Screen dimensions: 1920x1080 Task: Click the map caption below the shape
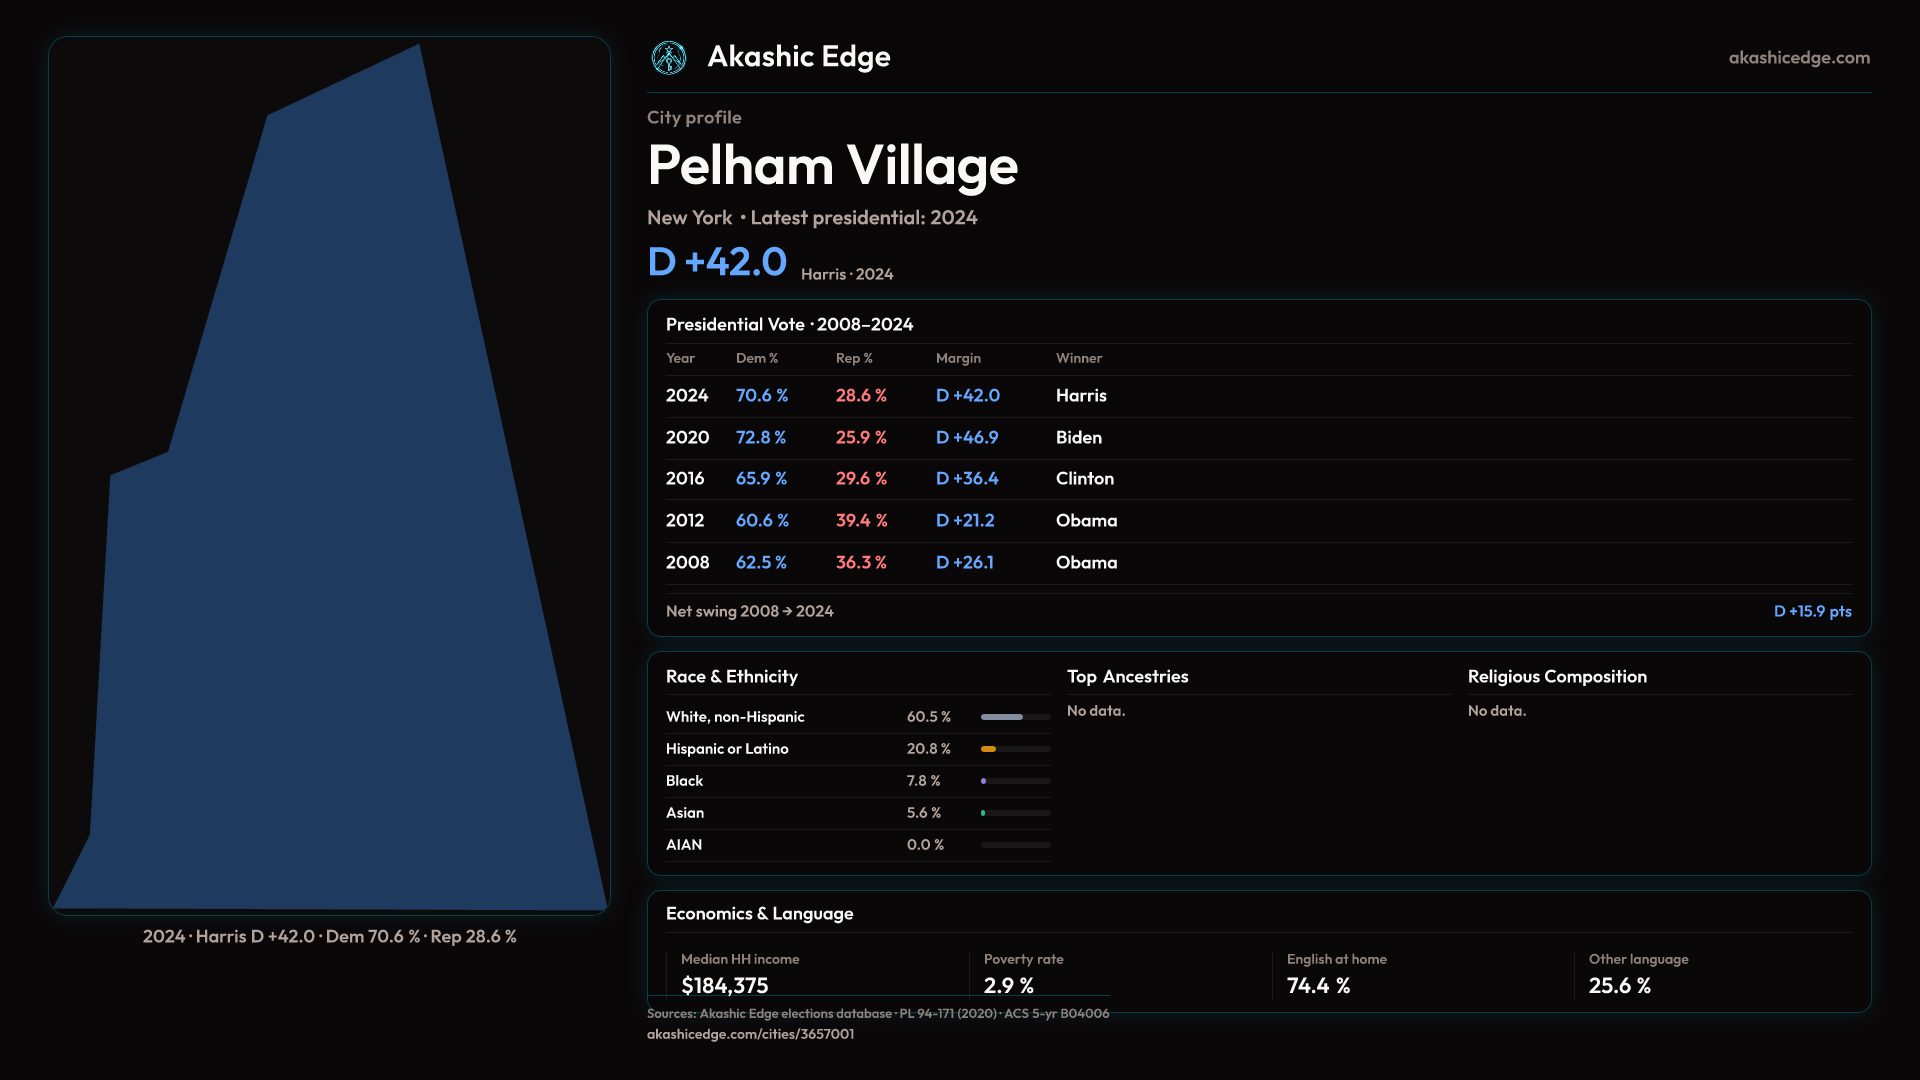(x=329, y=937)
